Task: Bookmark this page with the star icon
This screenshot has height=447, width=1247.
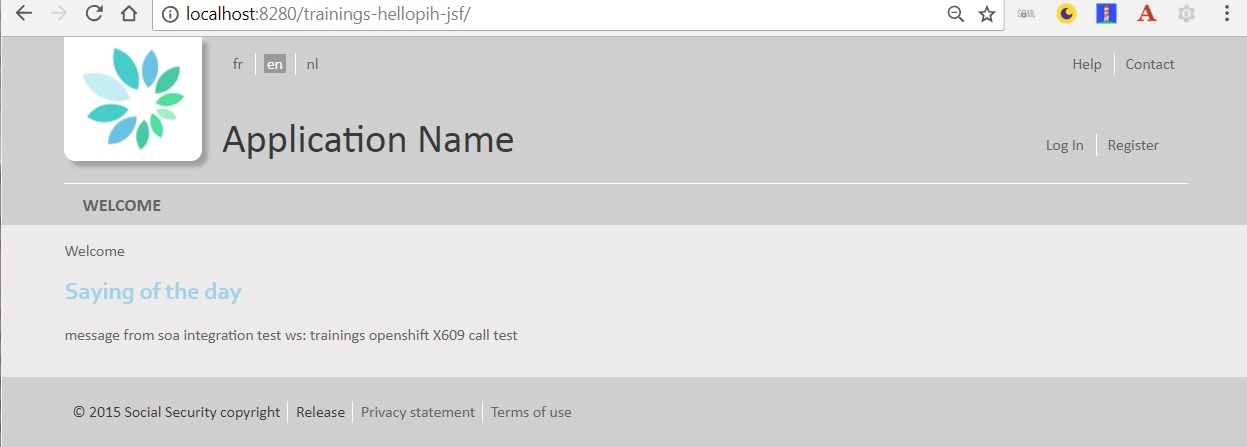Action: click(x=987, y=14)
